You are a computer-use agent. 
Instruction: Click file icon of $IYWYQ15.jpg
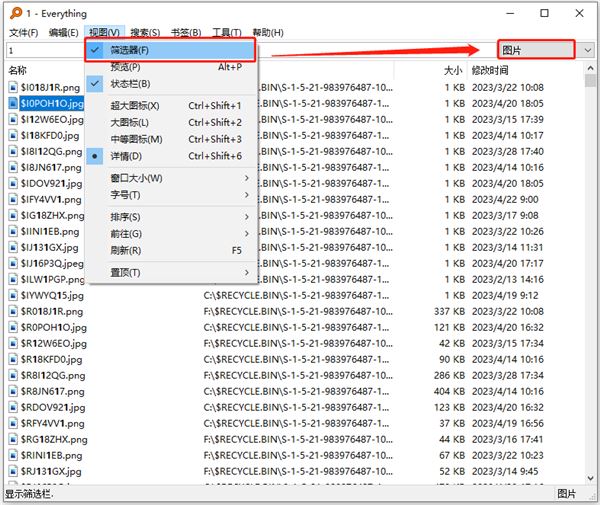pos(13,295)
